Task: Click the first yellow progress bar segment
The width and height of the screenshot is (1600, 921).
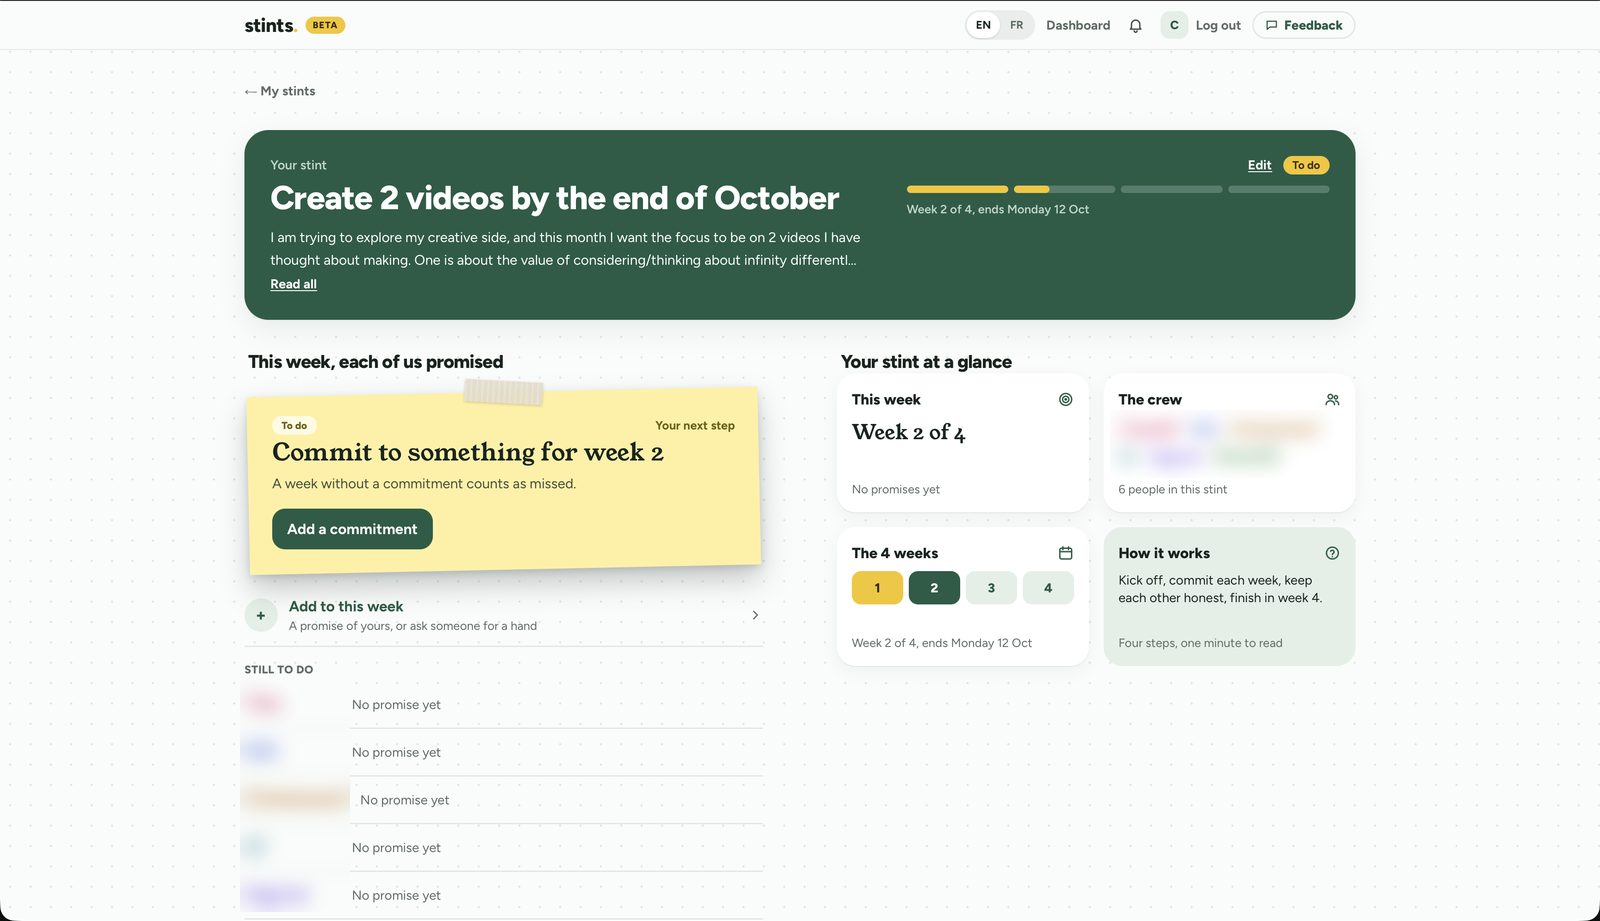Action: tap(957, 189)
